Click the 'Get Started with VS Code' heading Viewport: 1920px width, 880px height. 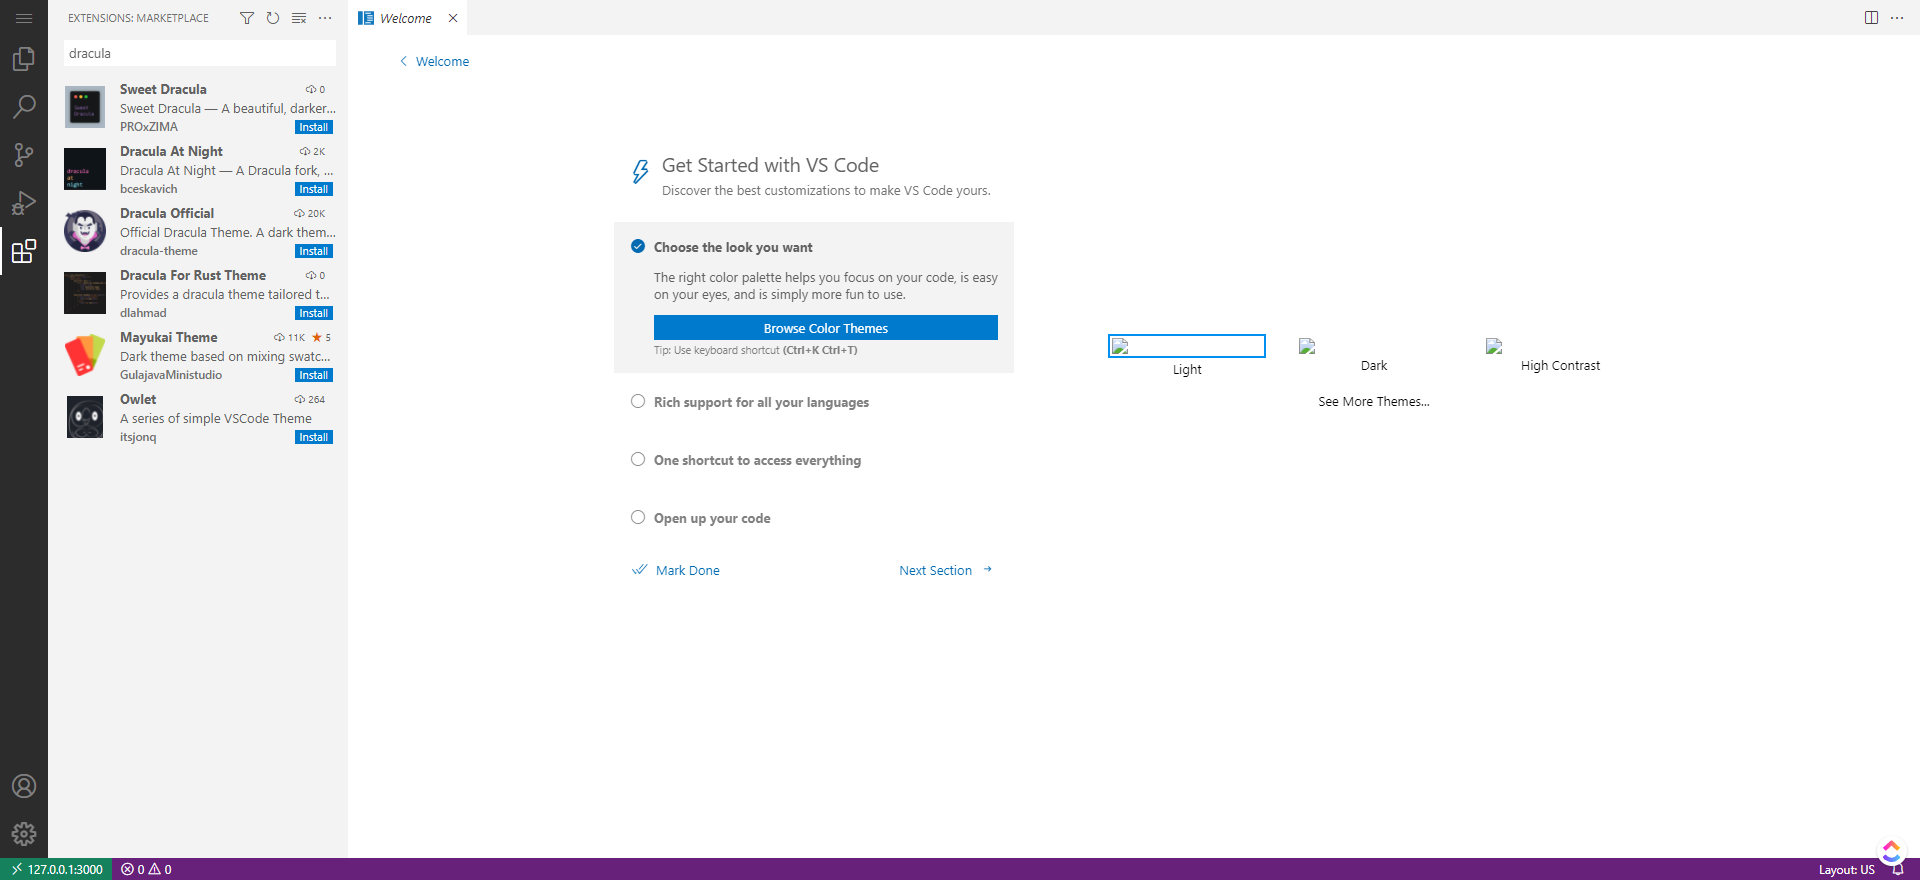click(x=770, y=165)
